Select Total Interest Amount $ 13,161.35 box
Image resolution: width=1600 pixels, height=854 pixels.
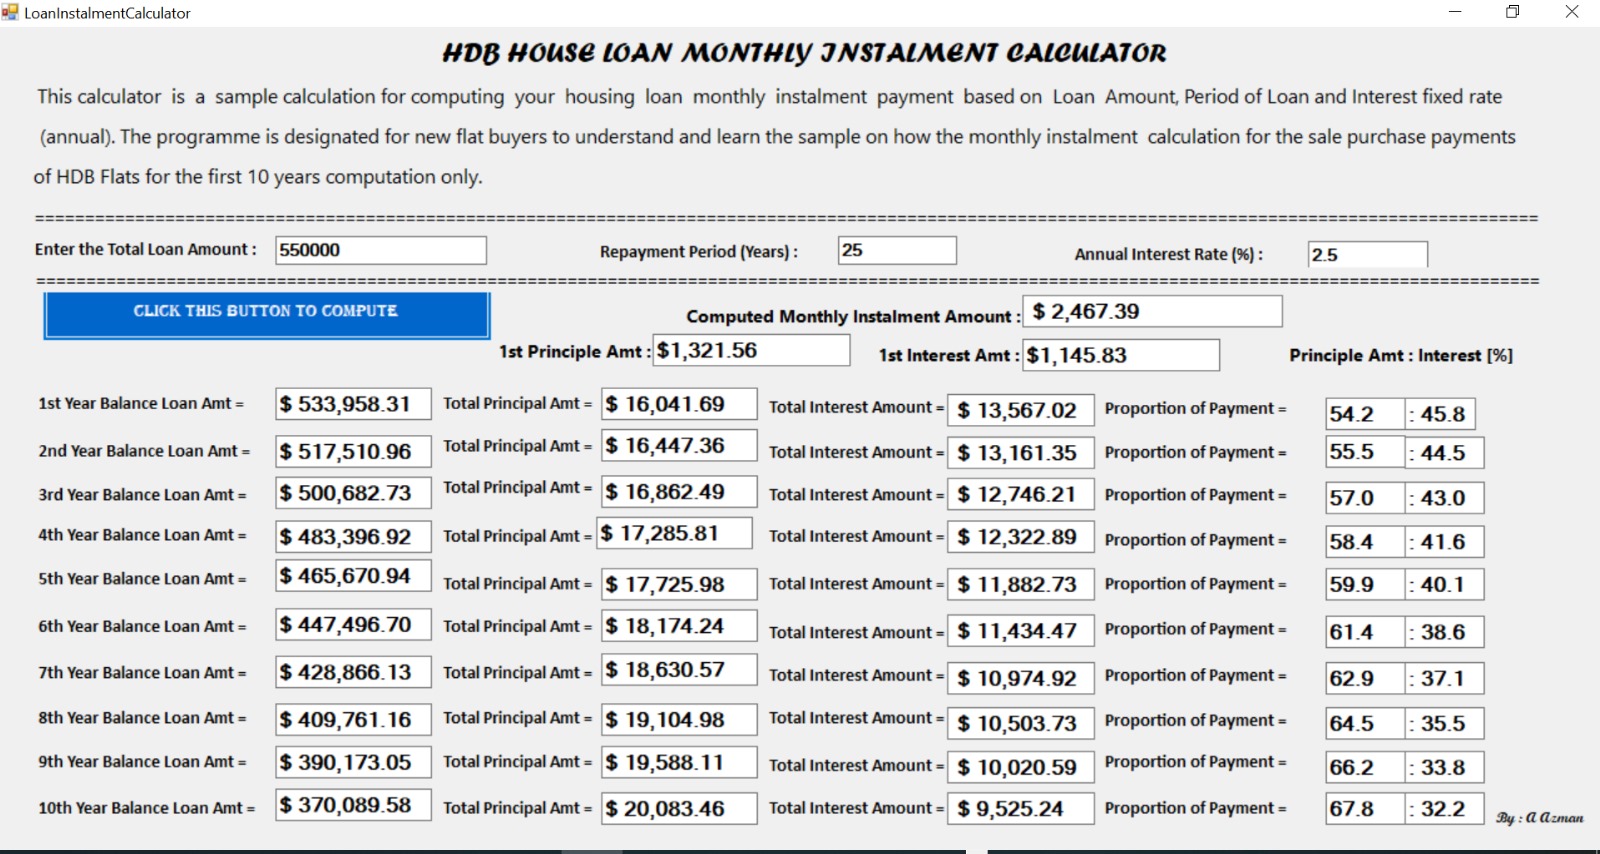pos(1021,453)
